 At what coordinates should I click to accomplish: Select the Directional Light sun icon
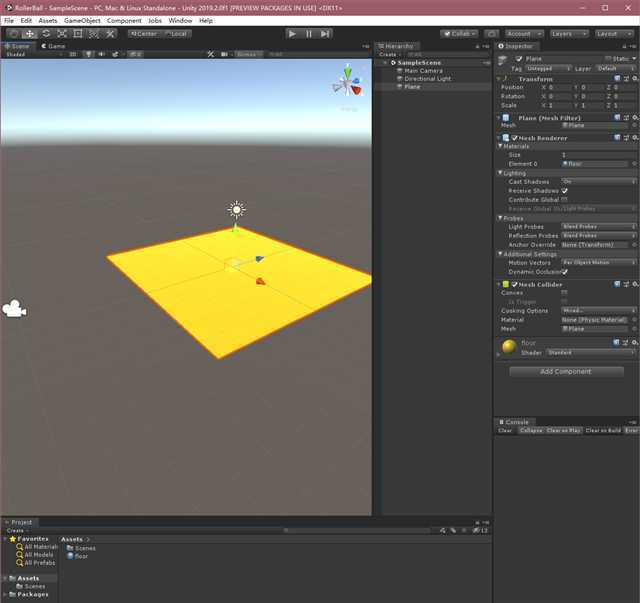pyautogui.click(x=236, y=209)
